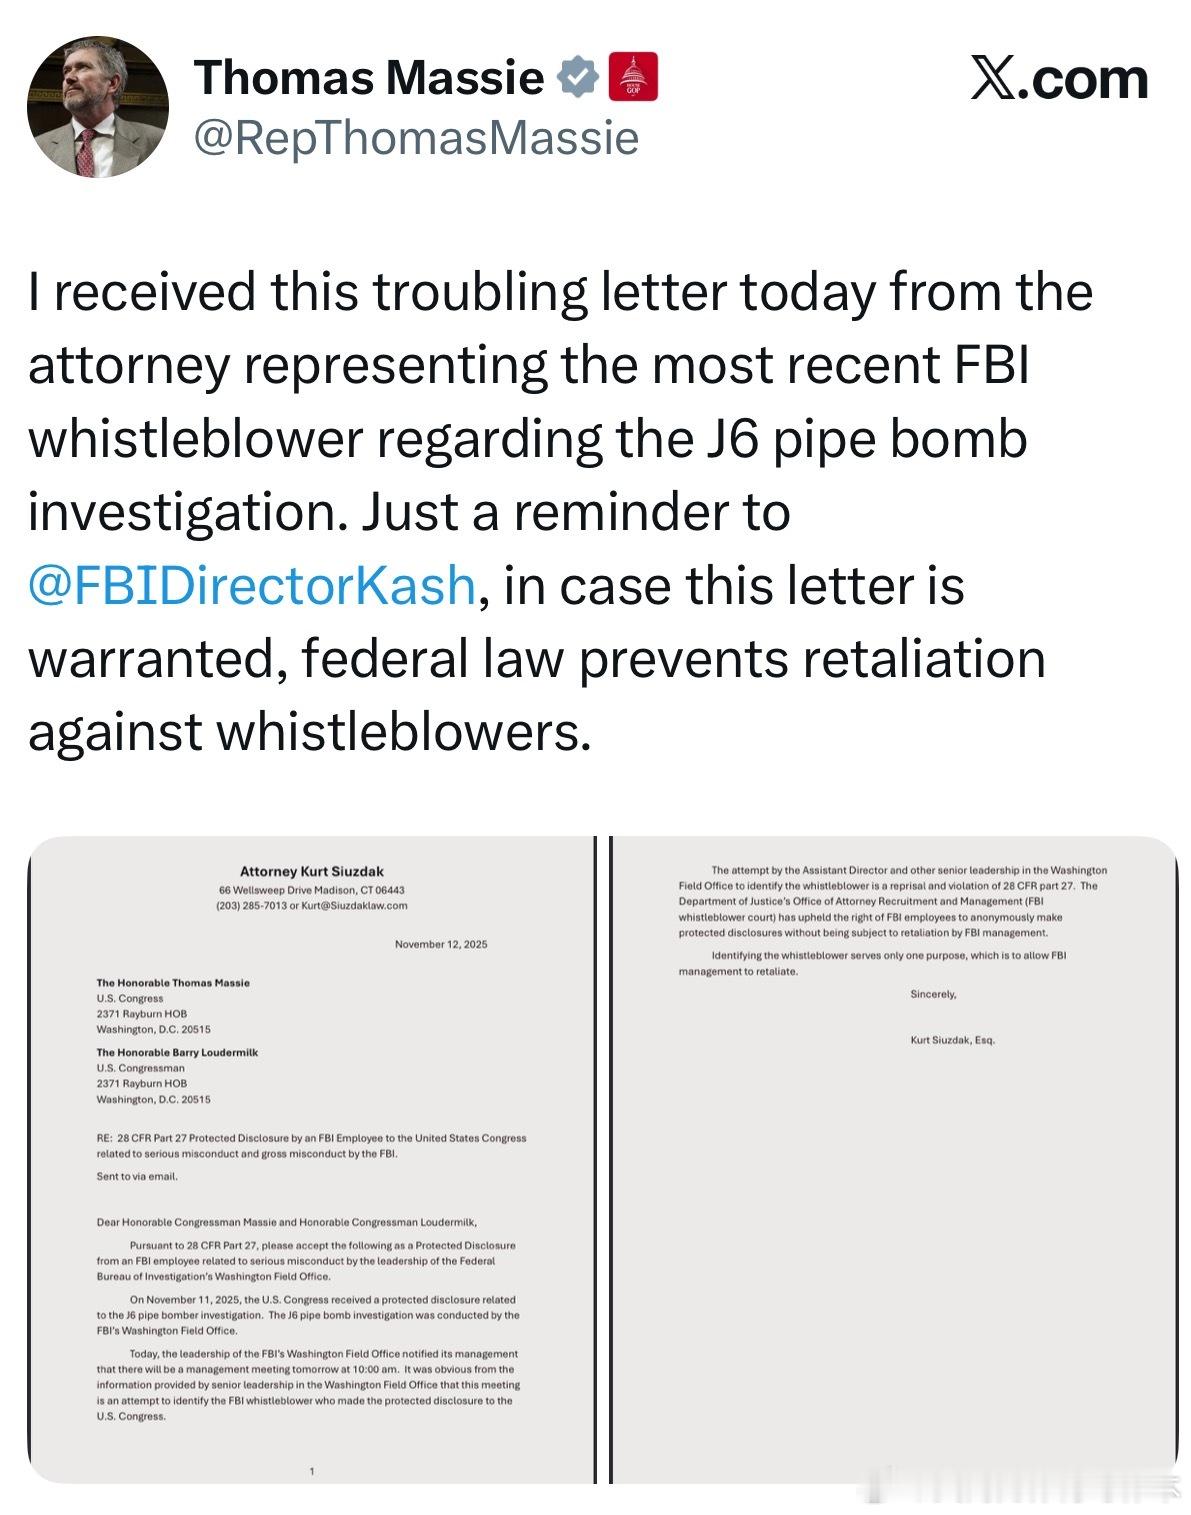Viewport: 1191px width, 1515px height.
Task: Click the X.com logo
Action: (x=1059, y=79)
